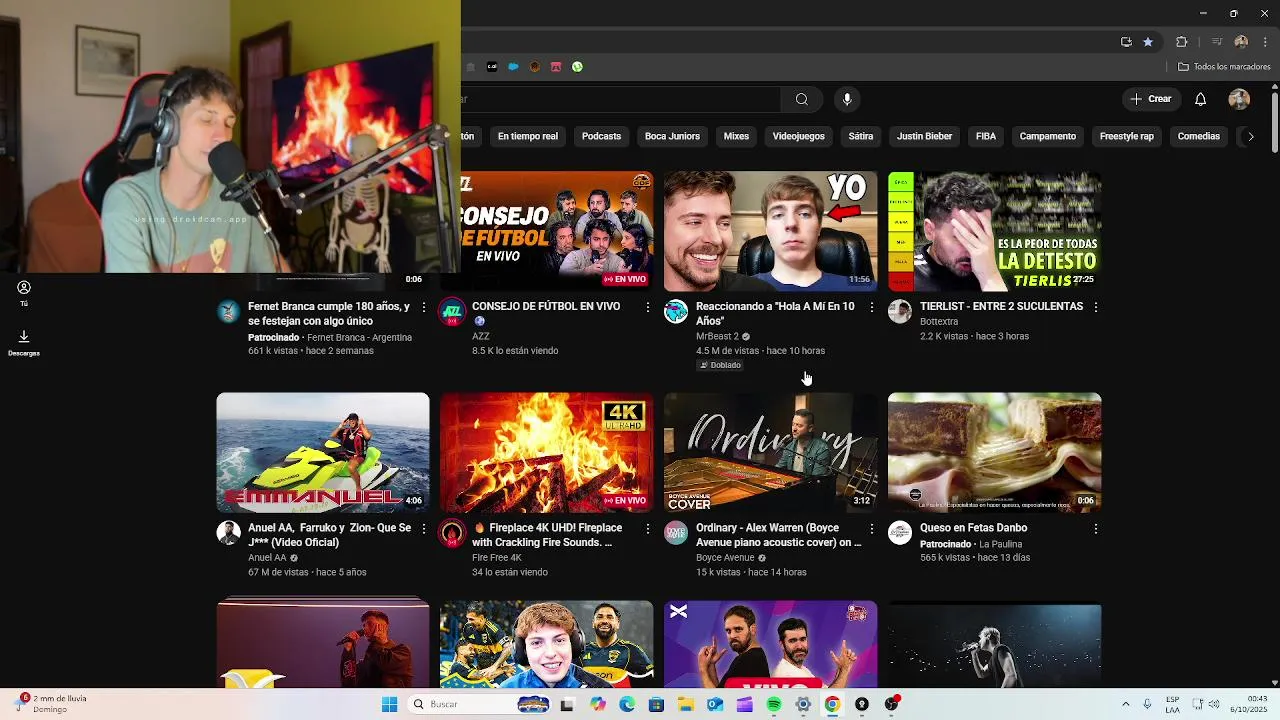Open the MrBeast 2 channel avatar
This screenshot has width=1280, height=720.
676,311
